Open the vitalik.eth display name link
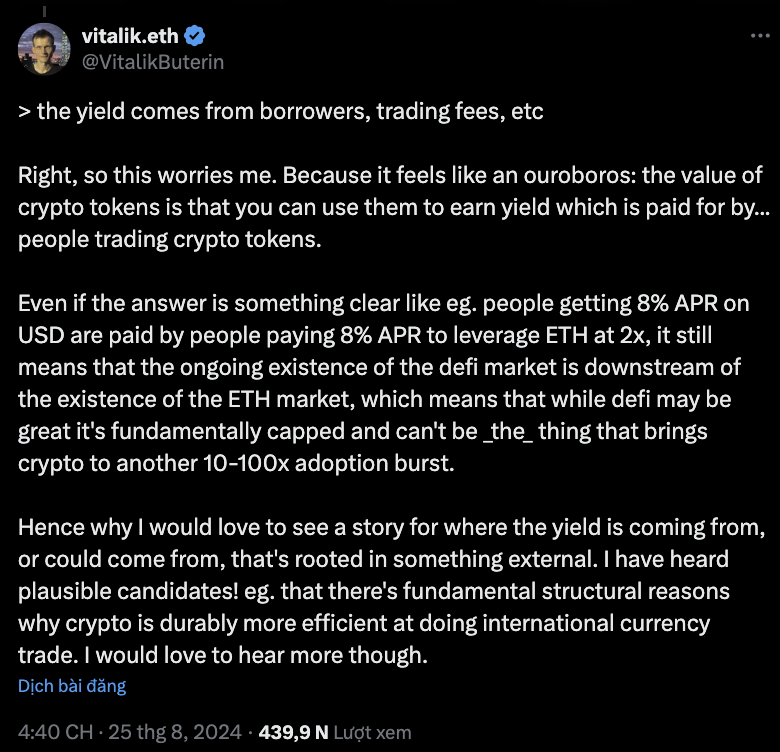This screenshot has height=752, width=780. (129, 37)
